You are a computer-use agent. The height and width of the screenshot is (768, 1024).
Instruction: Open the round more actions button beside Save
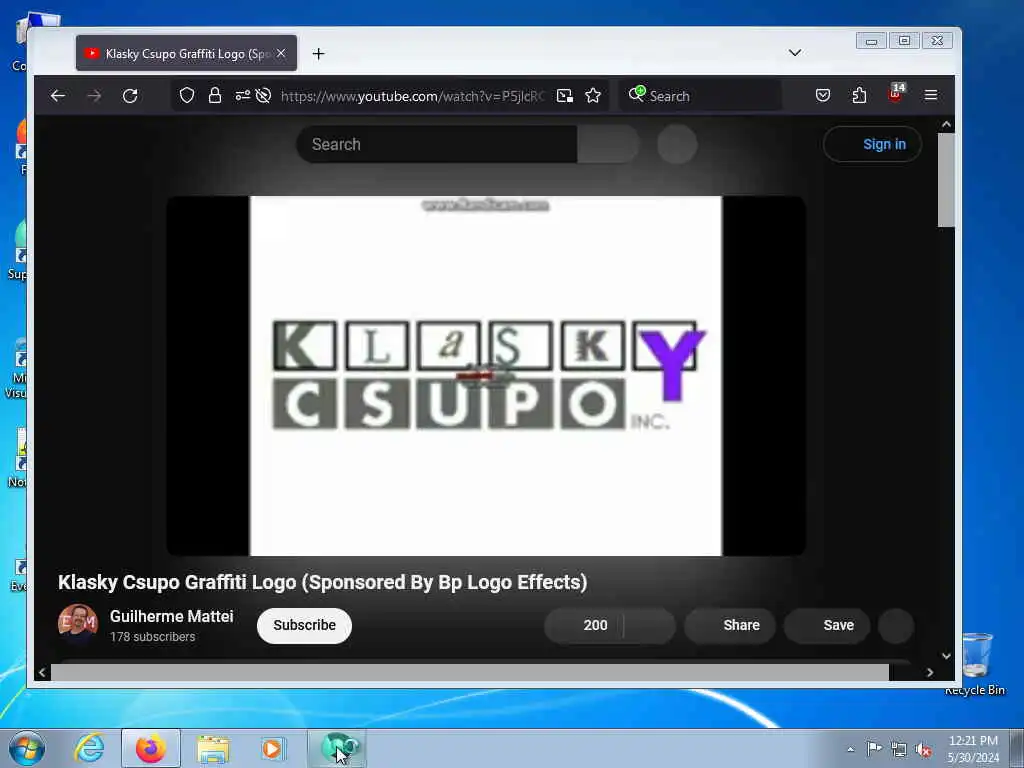click(895, 626)
